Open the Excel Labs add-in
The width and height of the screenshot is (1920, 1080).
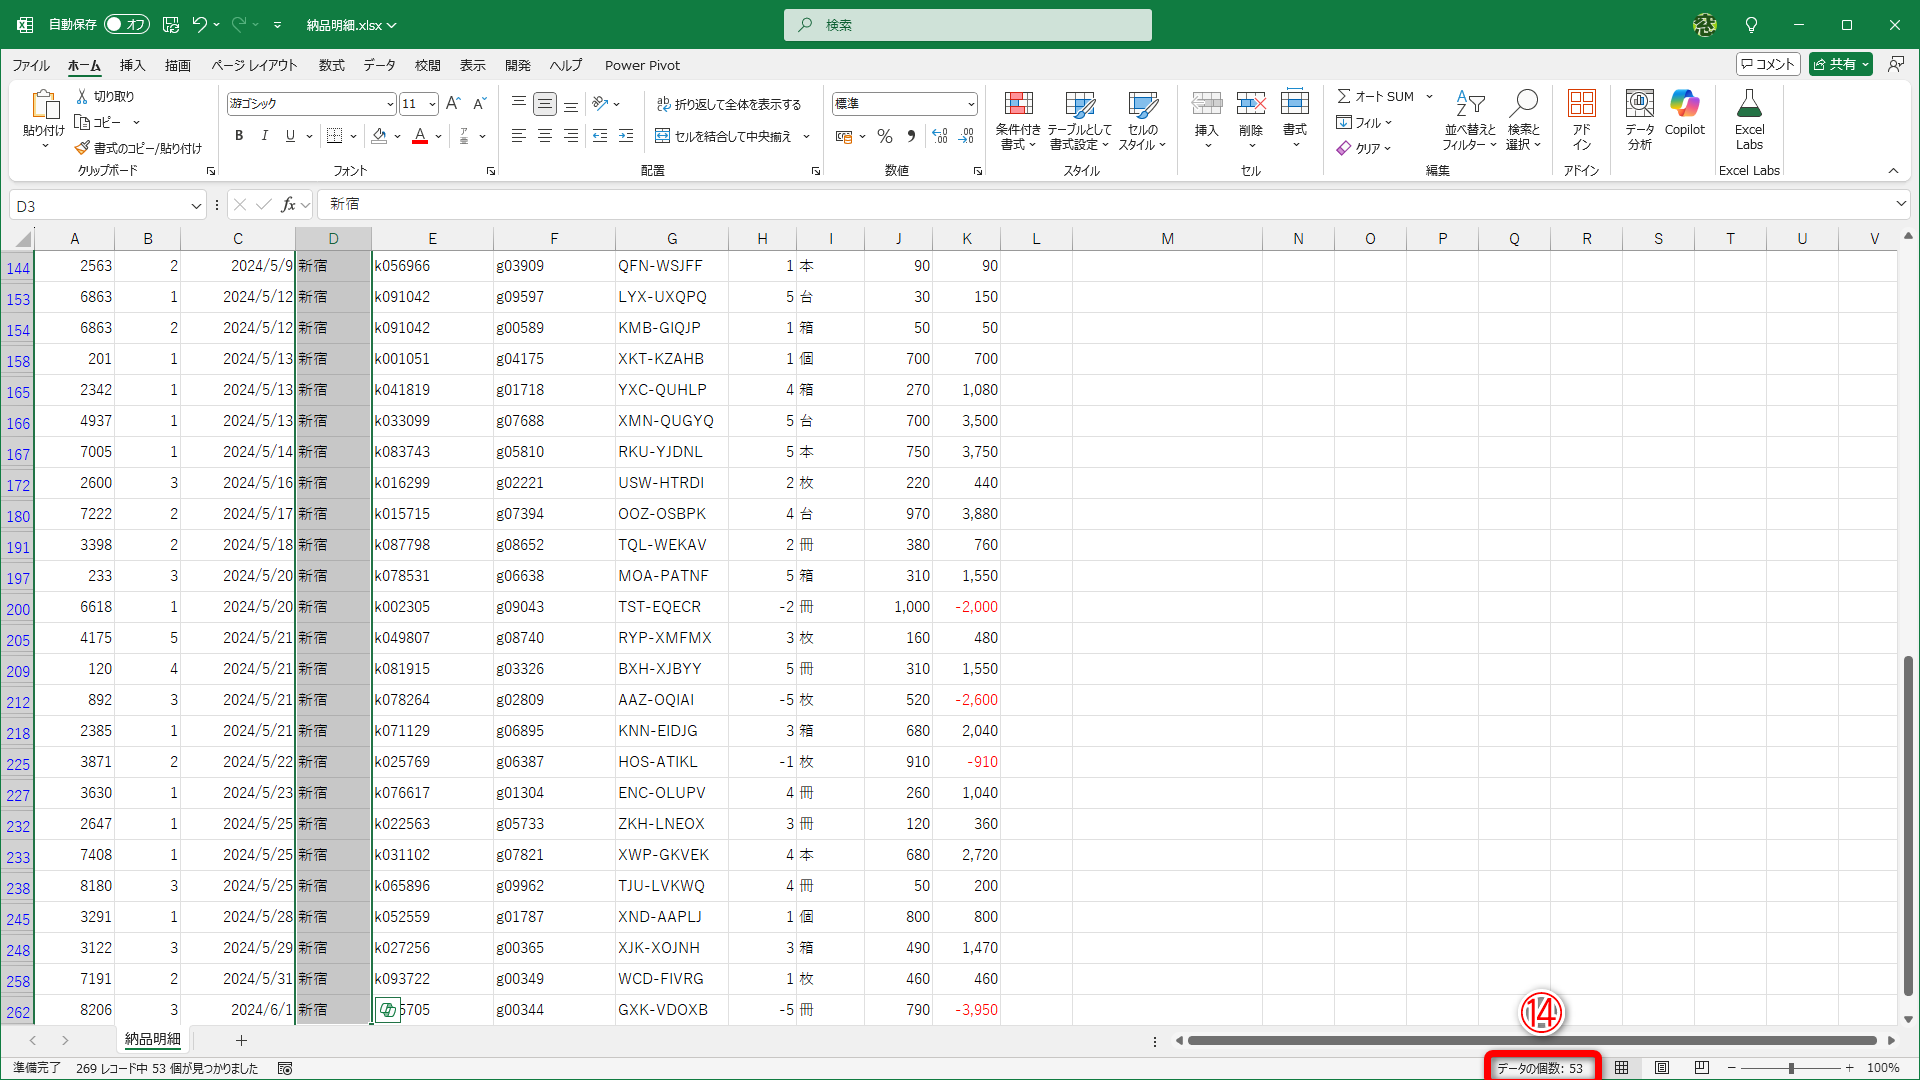coord(1749,105)
